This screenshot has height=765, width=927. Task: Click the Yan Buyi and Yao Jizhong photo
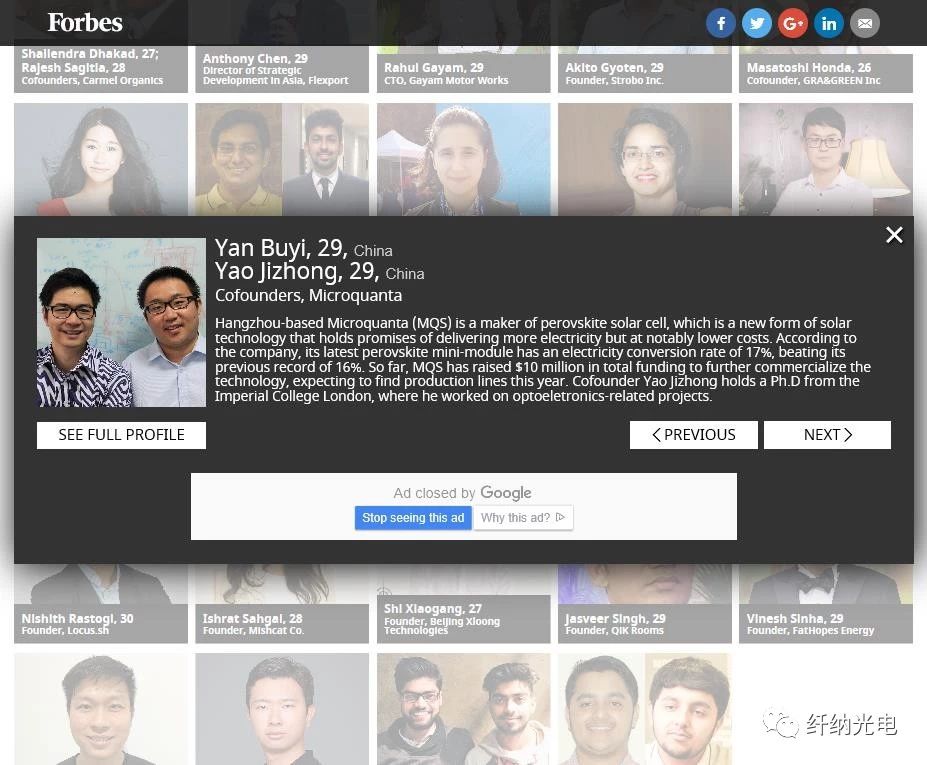point(121,322)
